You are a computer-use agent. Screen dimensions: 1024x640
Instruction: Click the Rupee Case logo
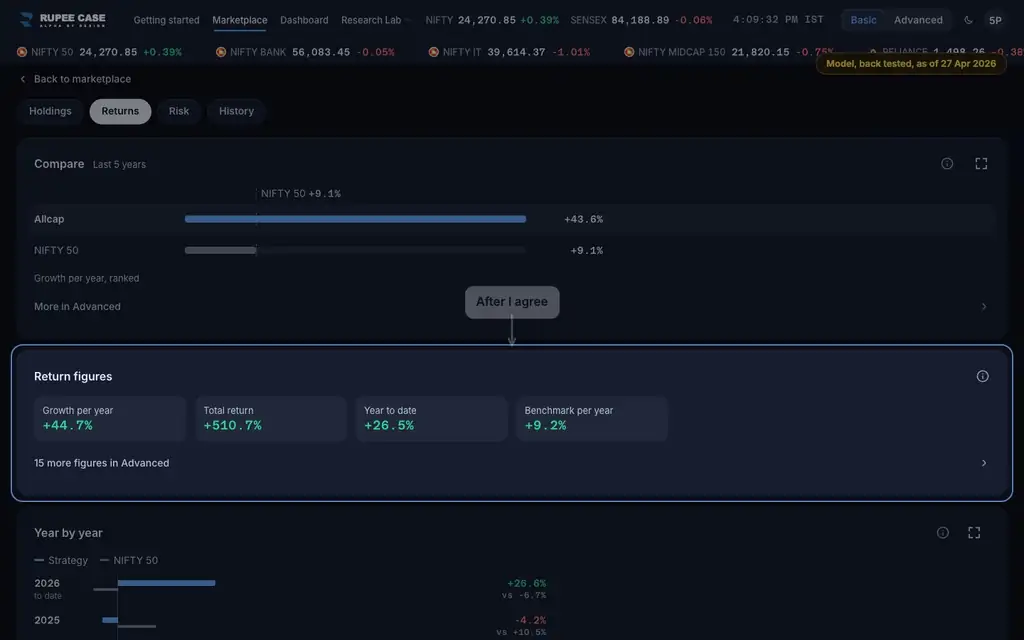pyautogui.click(x=63, y=20)
